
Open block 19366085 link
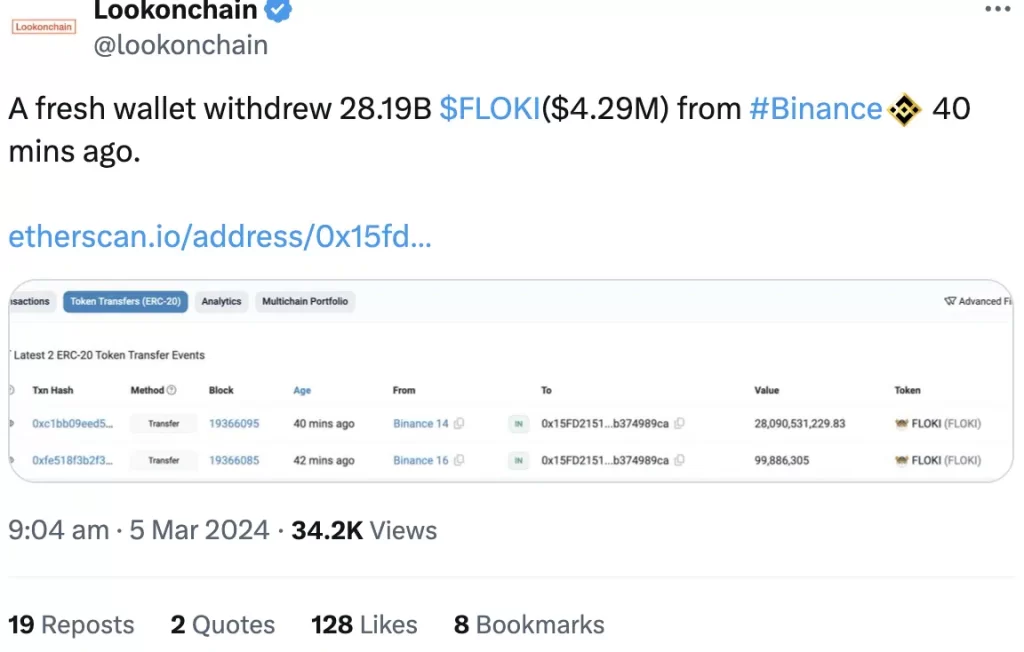[x=234, y=461]
